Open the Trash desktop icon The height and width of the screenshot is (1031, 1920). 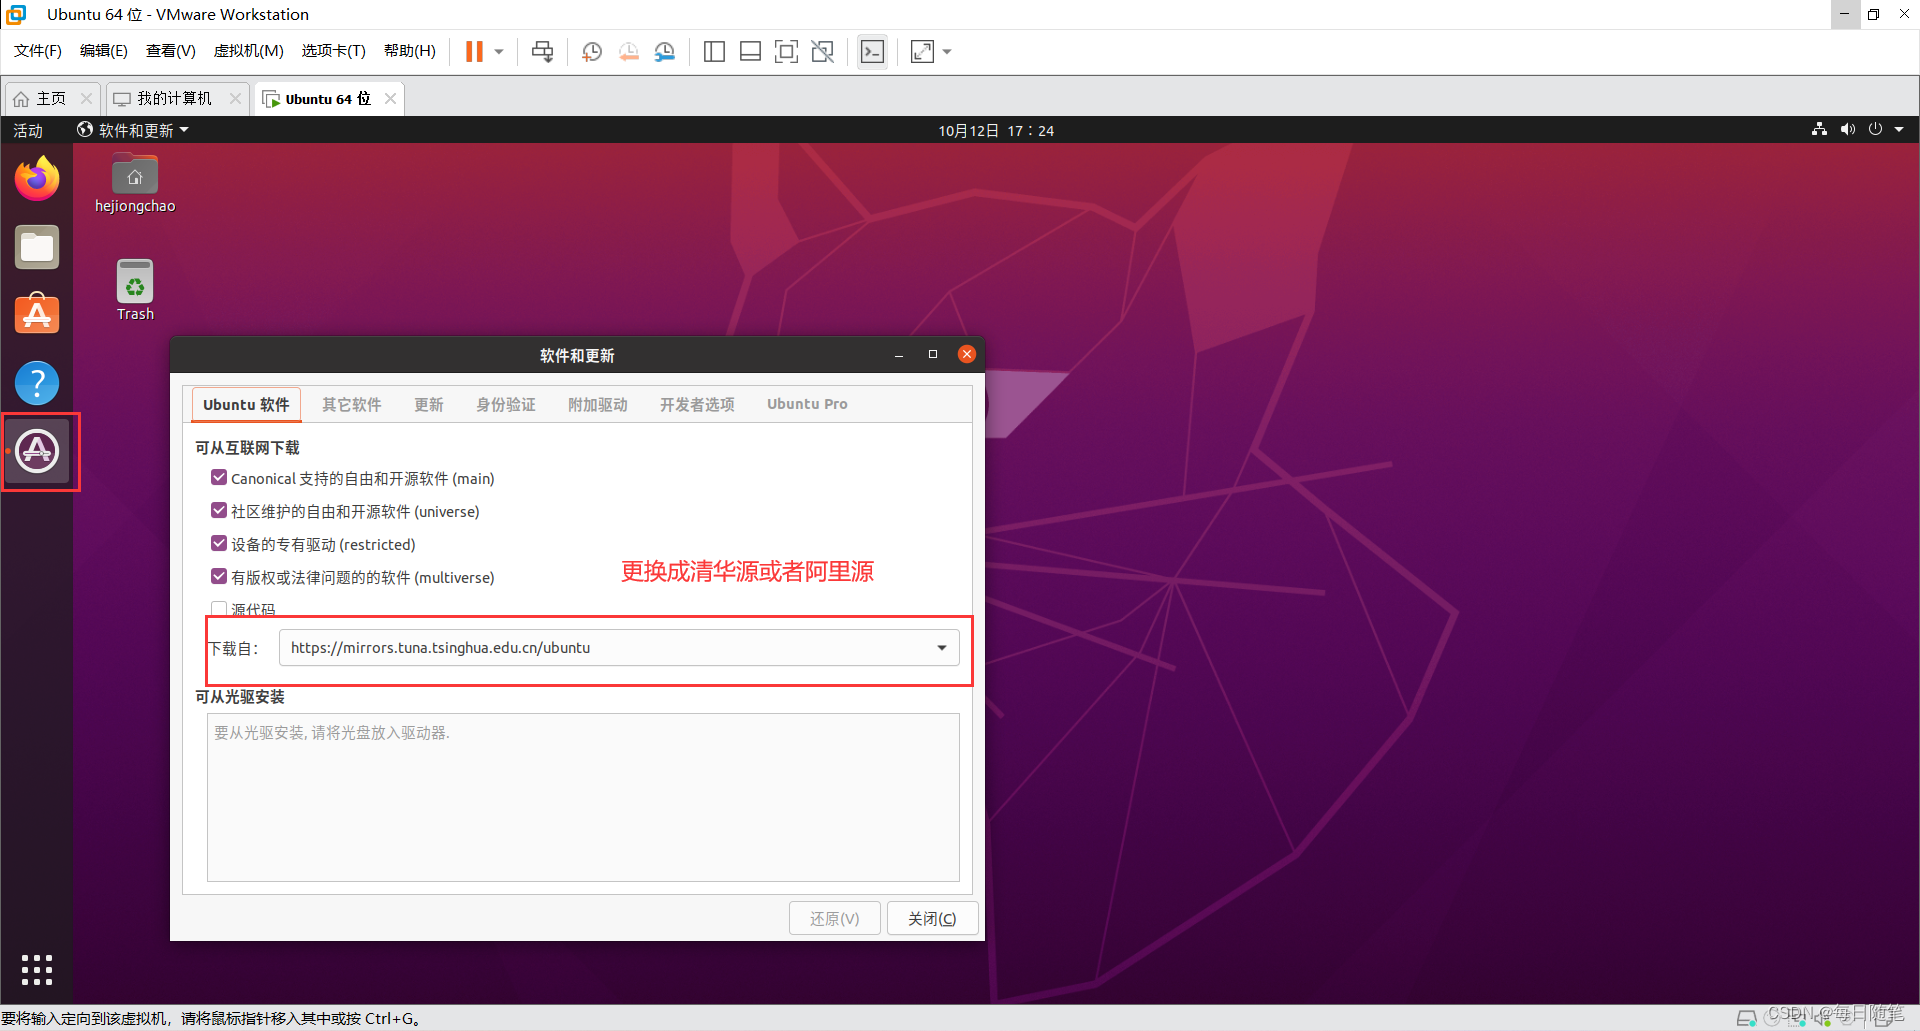(135, 290)
